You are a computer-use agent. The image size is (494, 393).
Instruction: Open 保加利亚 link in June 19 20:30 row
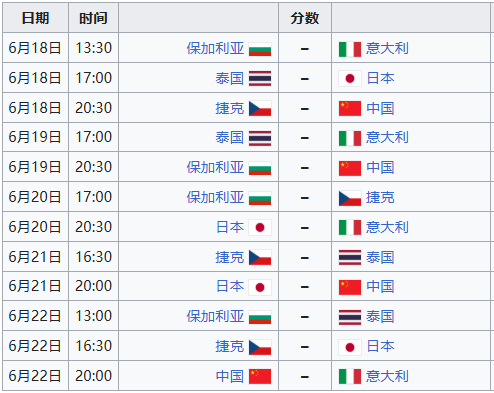[215, 167]
